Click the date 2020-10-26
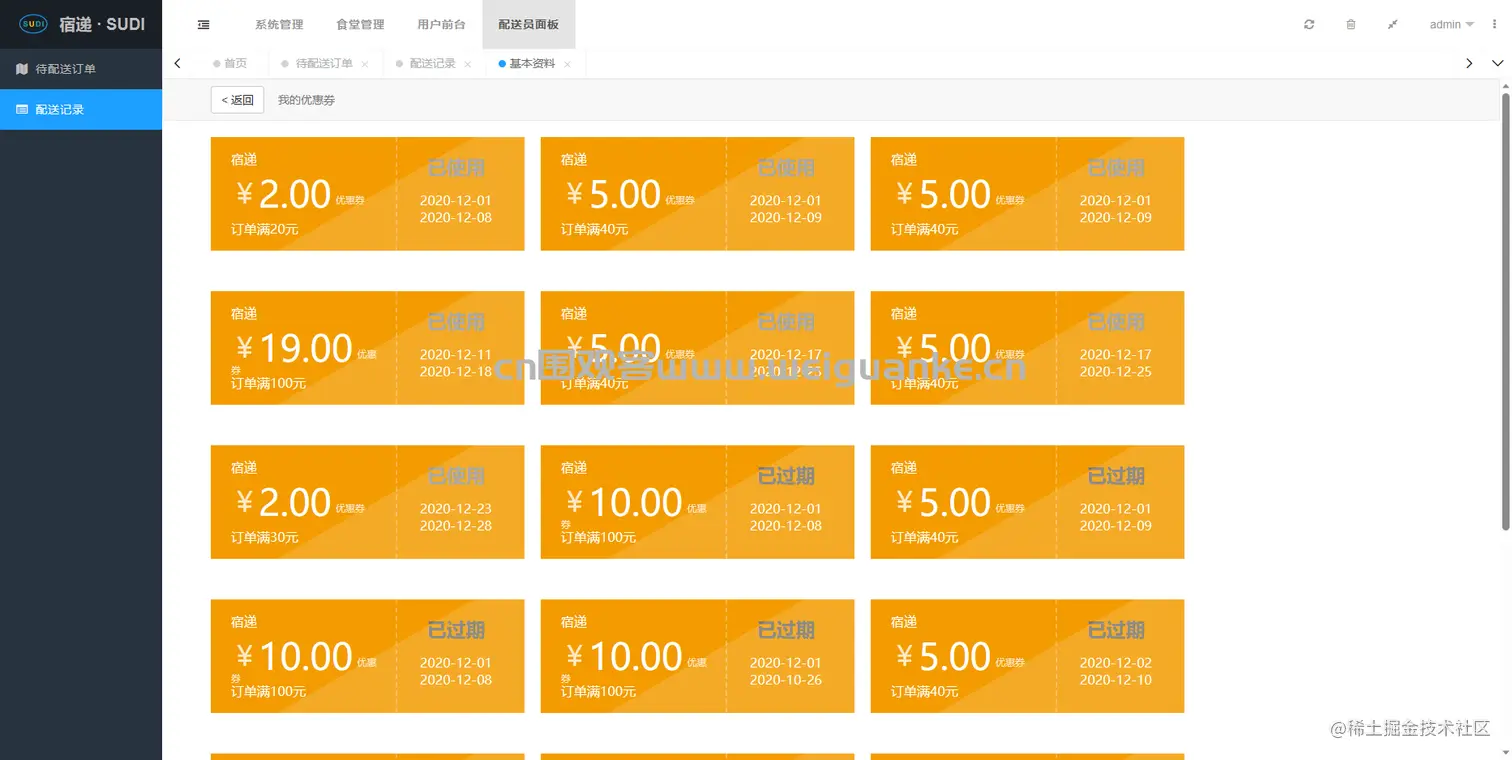The height and width of the screenshot is (760, 1512). click(x=786, y=680)
